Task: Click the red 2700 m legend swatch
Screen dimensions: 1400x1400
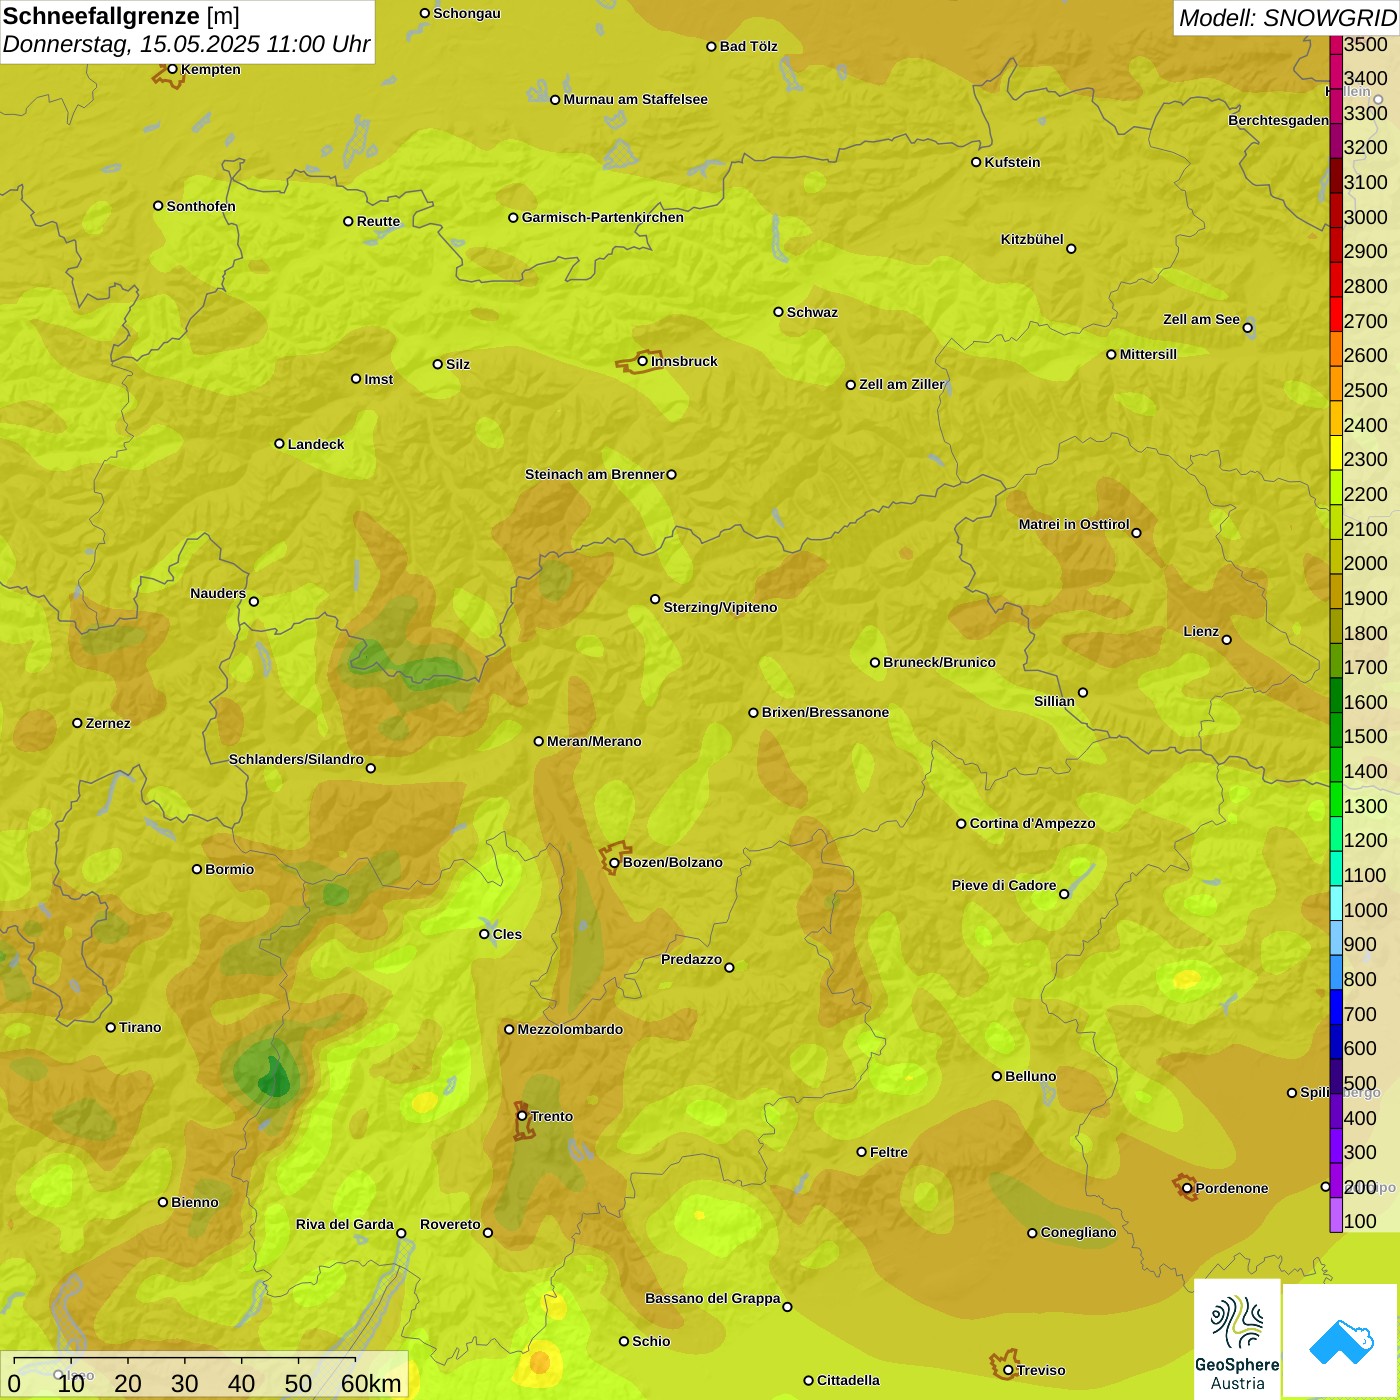Action: tap(1336, 314)
